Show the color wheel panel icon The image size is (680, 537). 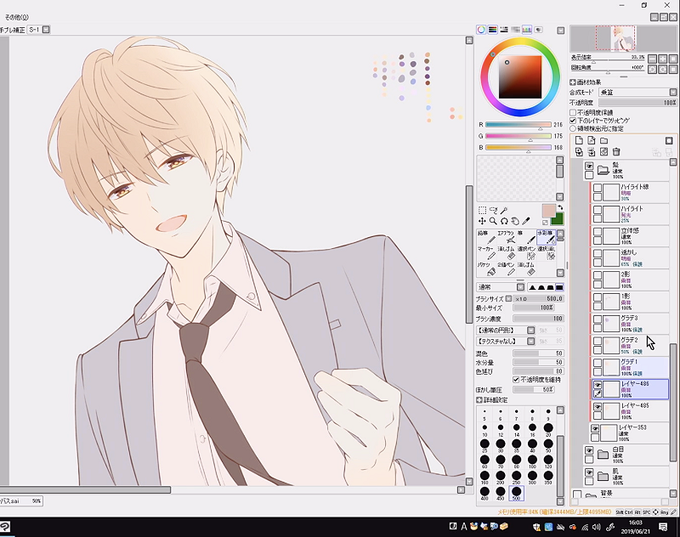pyautogui.click(x=481, y=29)
